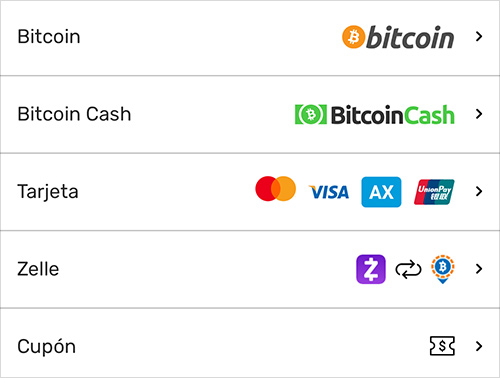Click the Mastercard icon

pyautogui.click(x=275, y=189)
